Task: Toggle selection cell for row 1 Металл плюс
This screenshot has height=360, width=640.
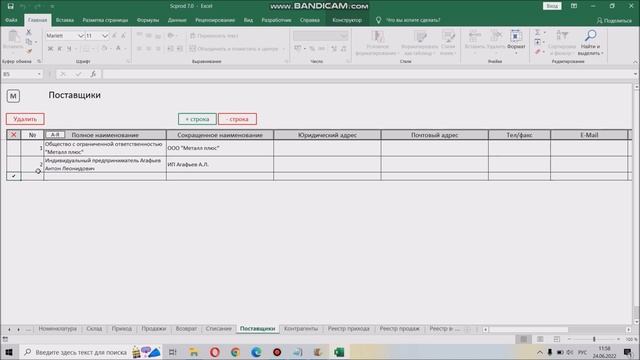Action: (13, 148)
